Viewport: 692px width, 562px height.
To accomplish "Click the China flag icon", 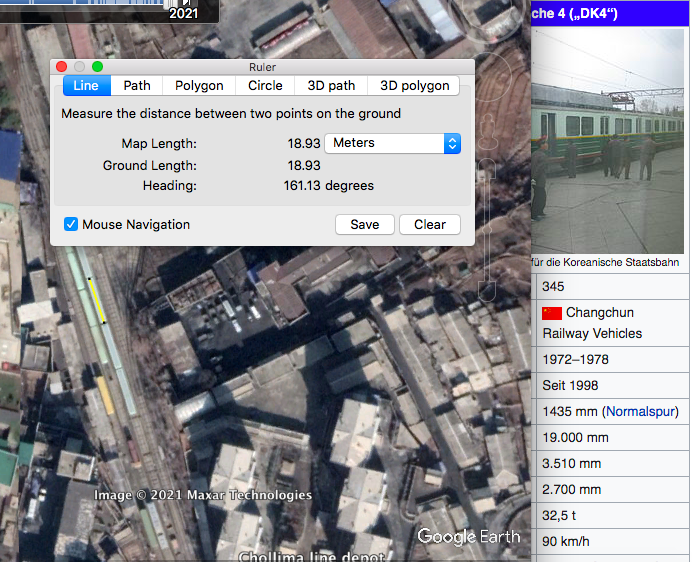I will tap(552, 313).
